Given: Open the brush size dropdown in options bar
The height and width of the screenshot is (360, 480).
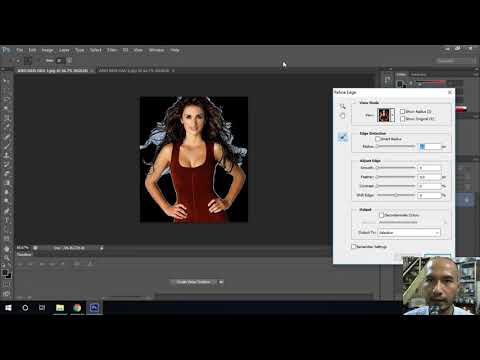Looking at the screenshot, I should click(69, 61).
